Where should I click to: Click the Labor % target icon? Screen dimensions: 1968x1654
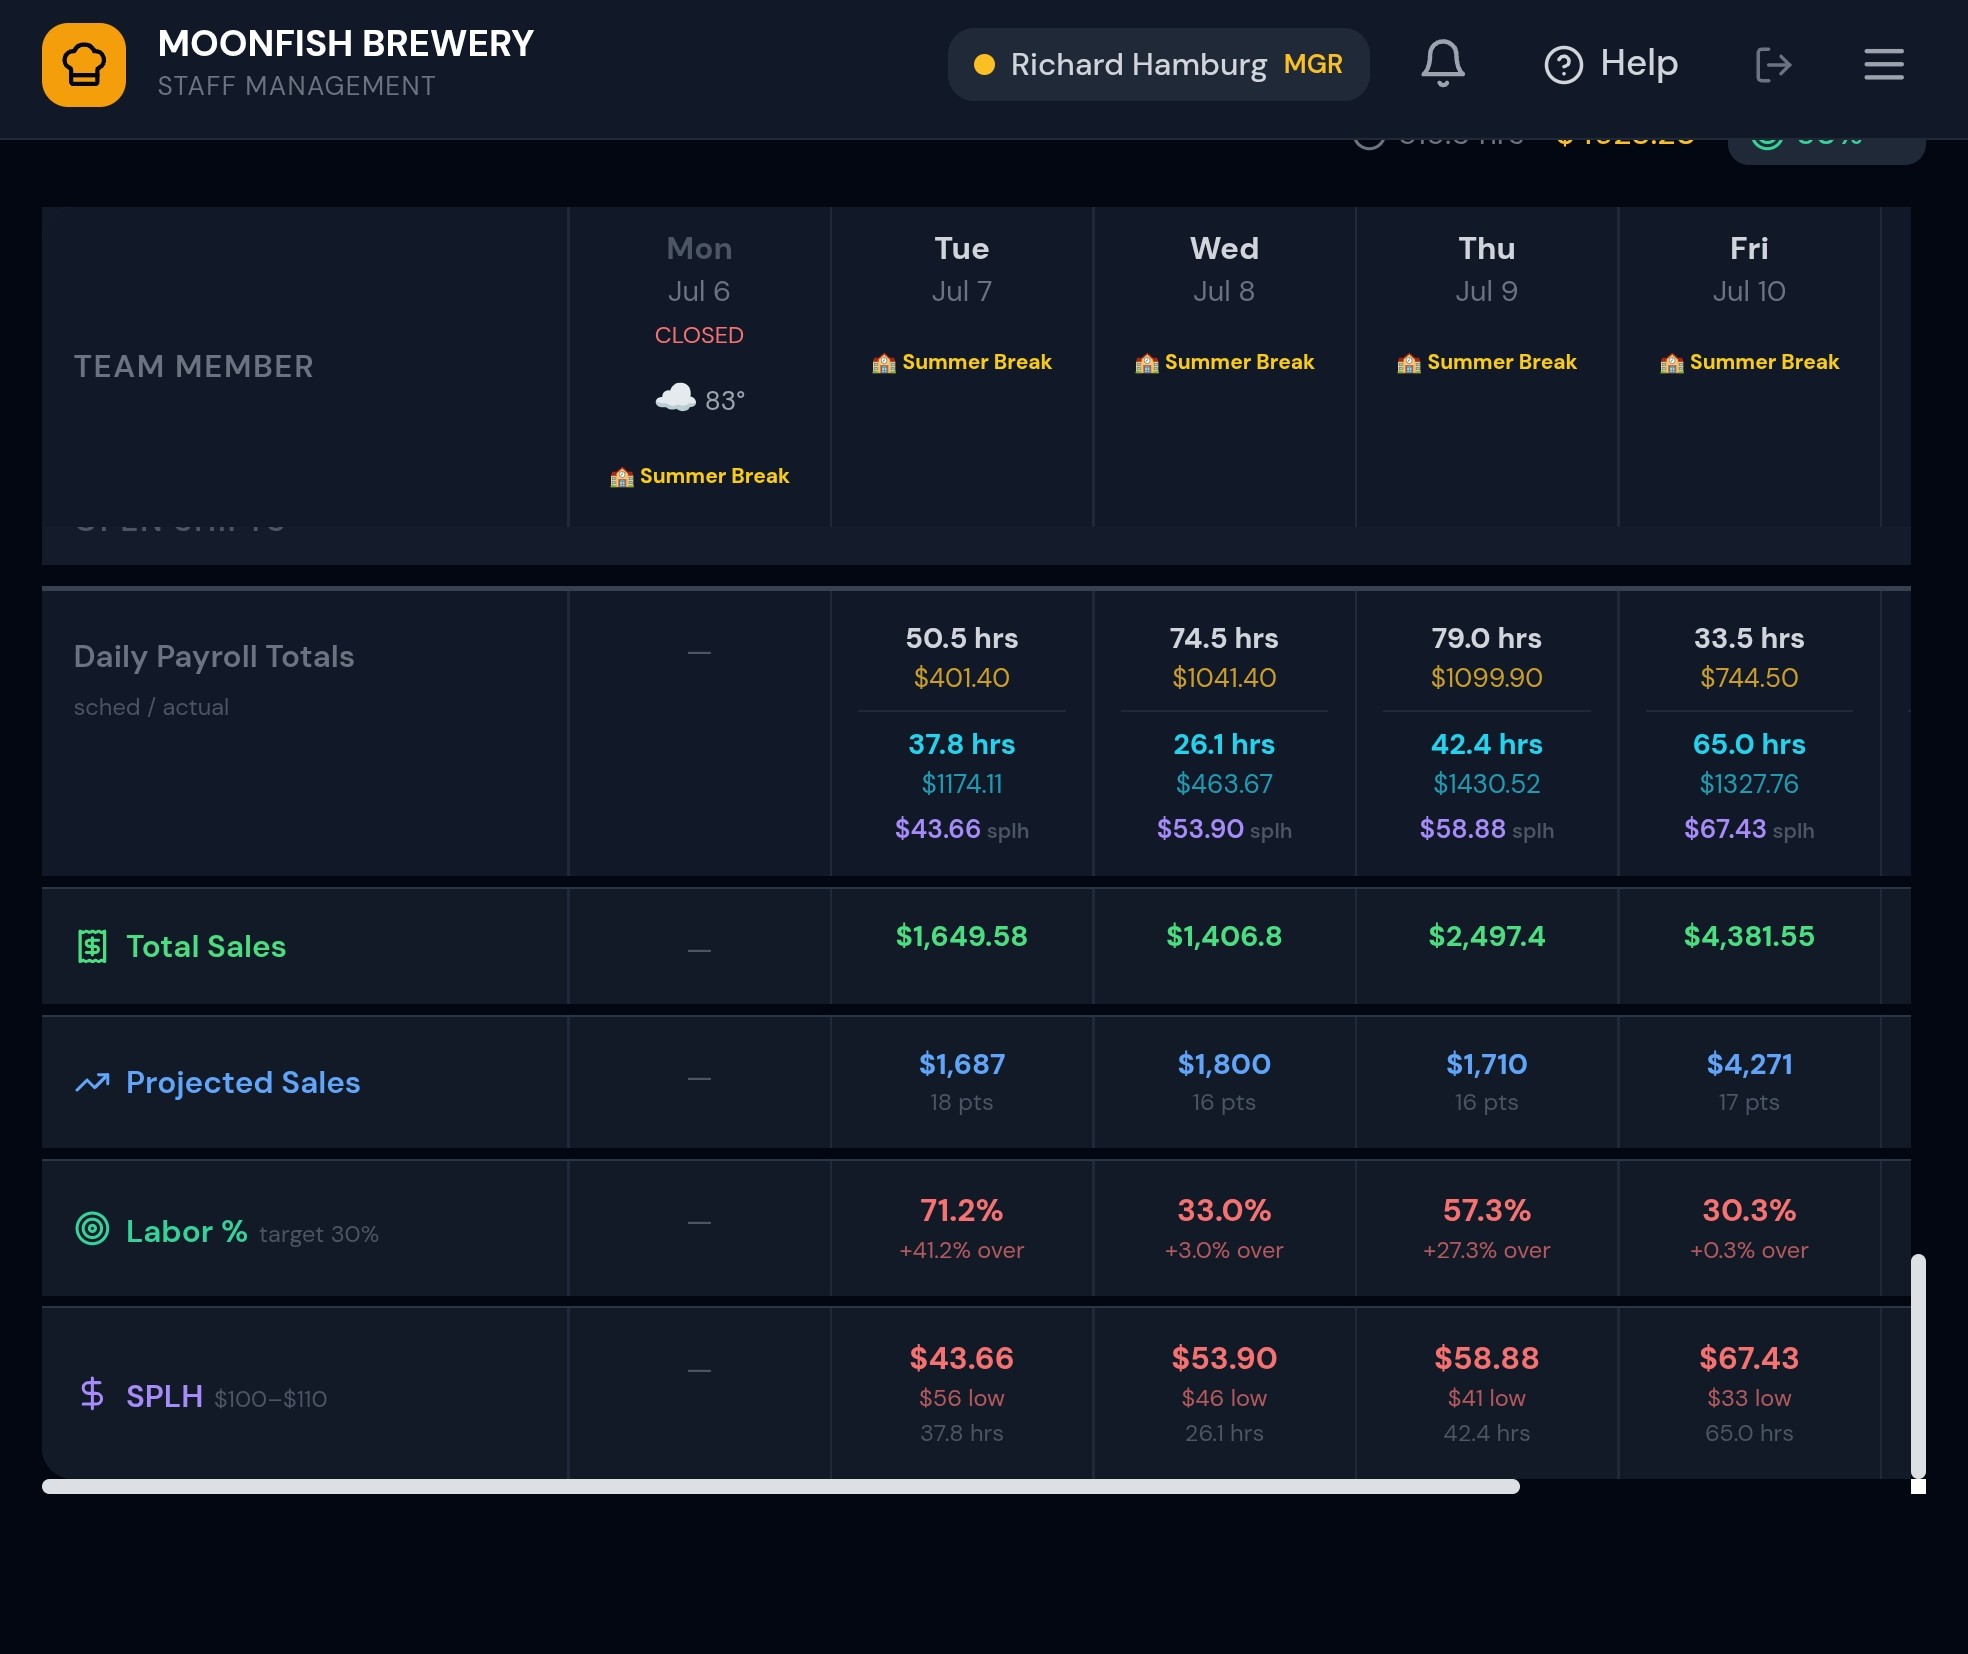(92, 1228)
